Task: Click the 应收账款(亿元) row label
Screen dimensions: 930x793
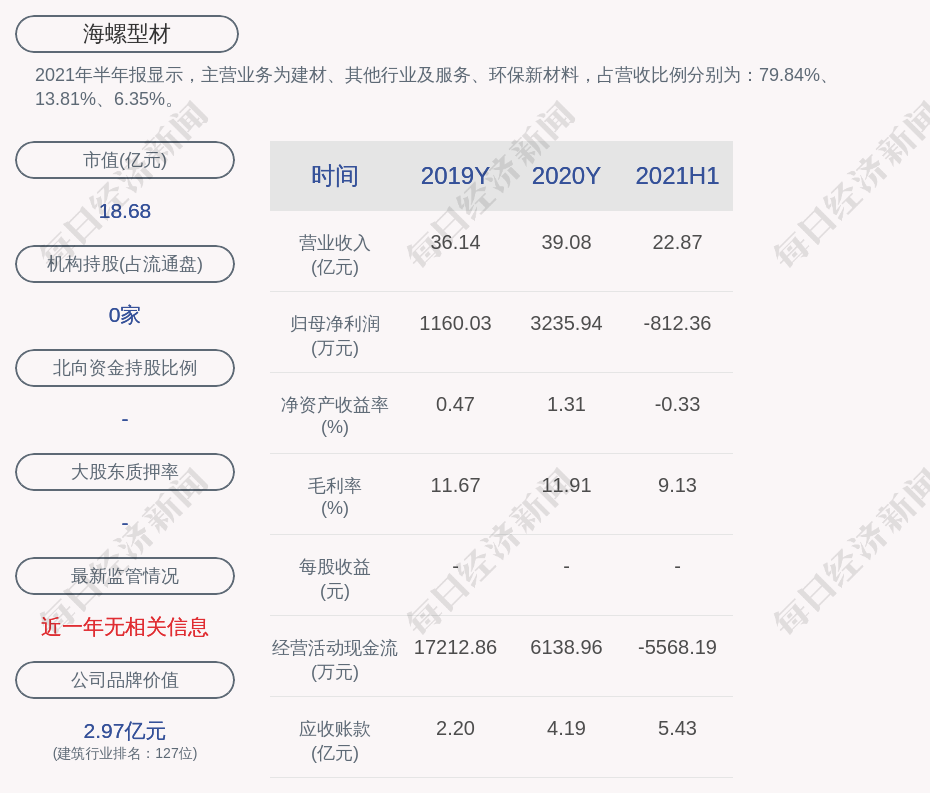Action: click(x=335, y=740)
